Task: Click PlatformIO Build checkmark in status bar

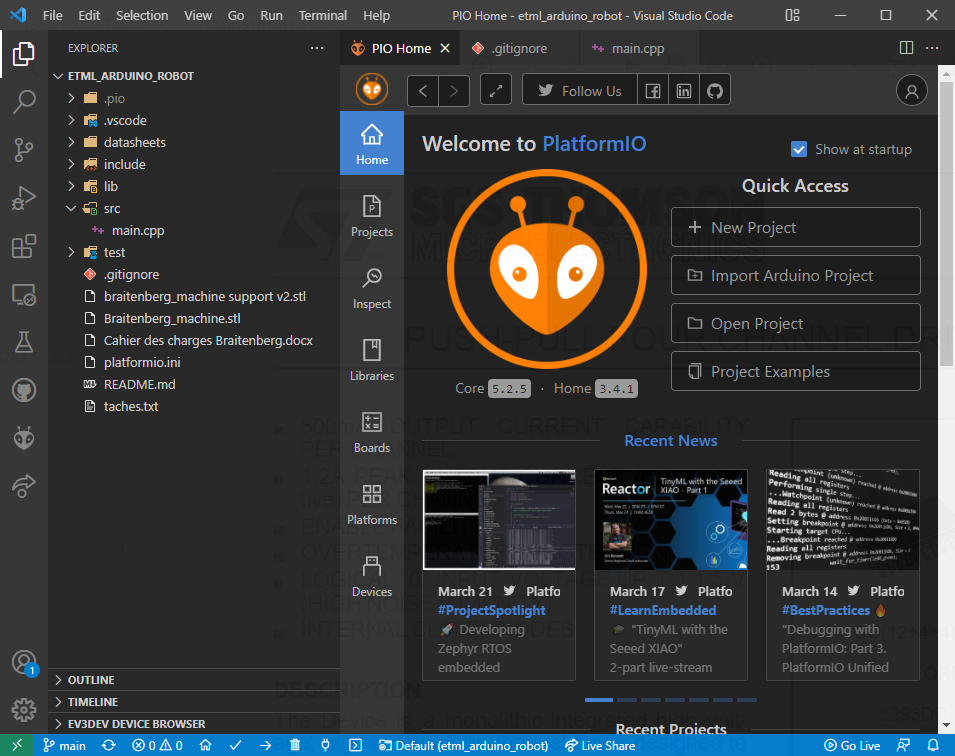Action: (x=235, y=745)
